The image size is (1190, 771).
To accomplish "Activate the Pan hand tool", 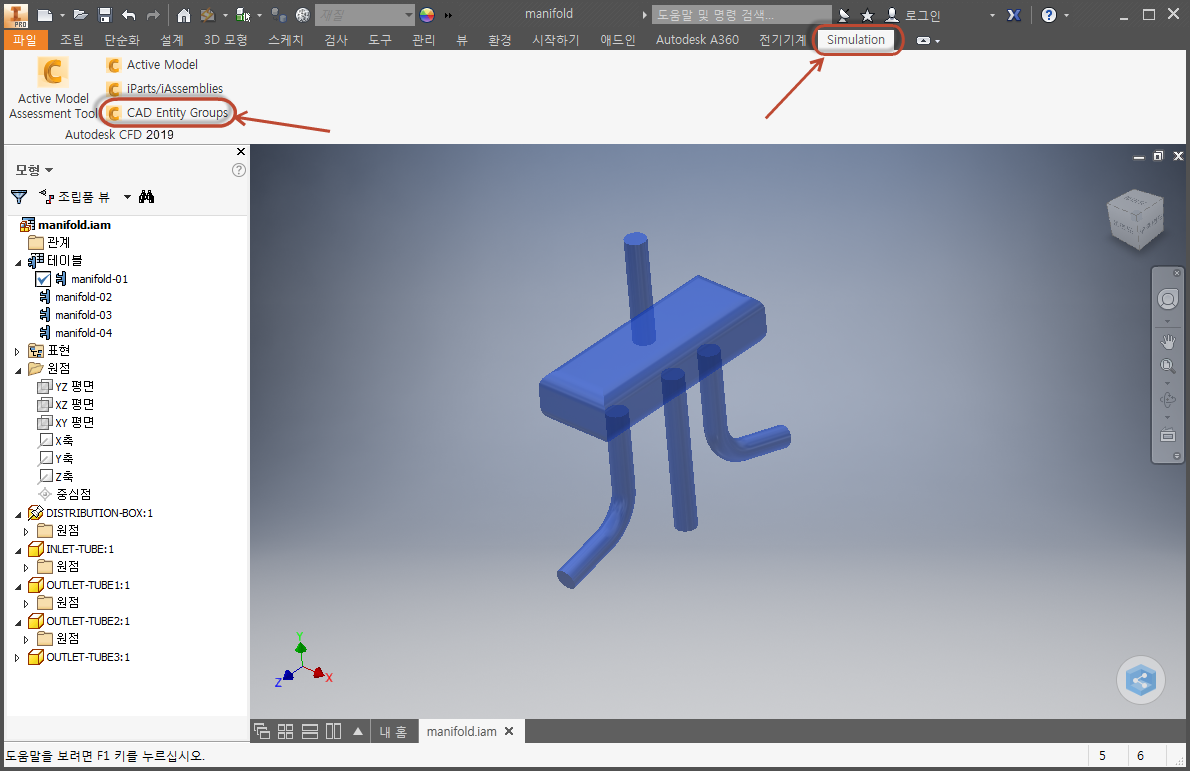I will pyautogui.click(x=1168, y=341).
